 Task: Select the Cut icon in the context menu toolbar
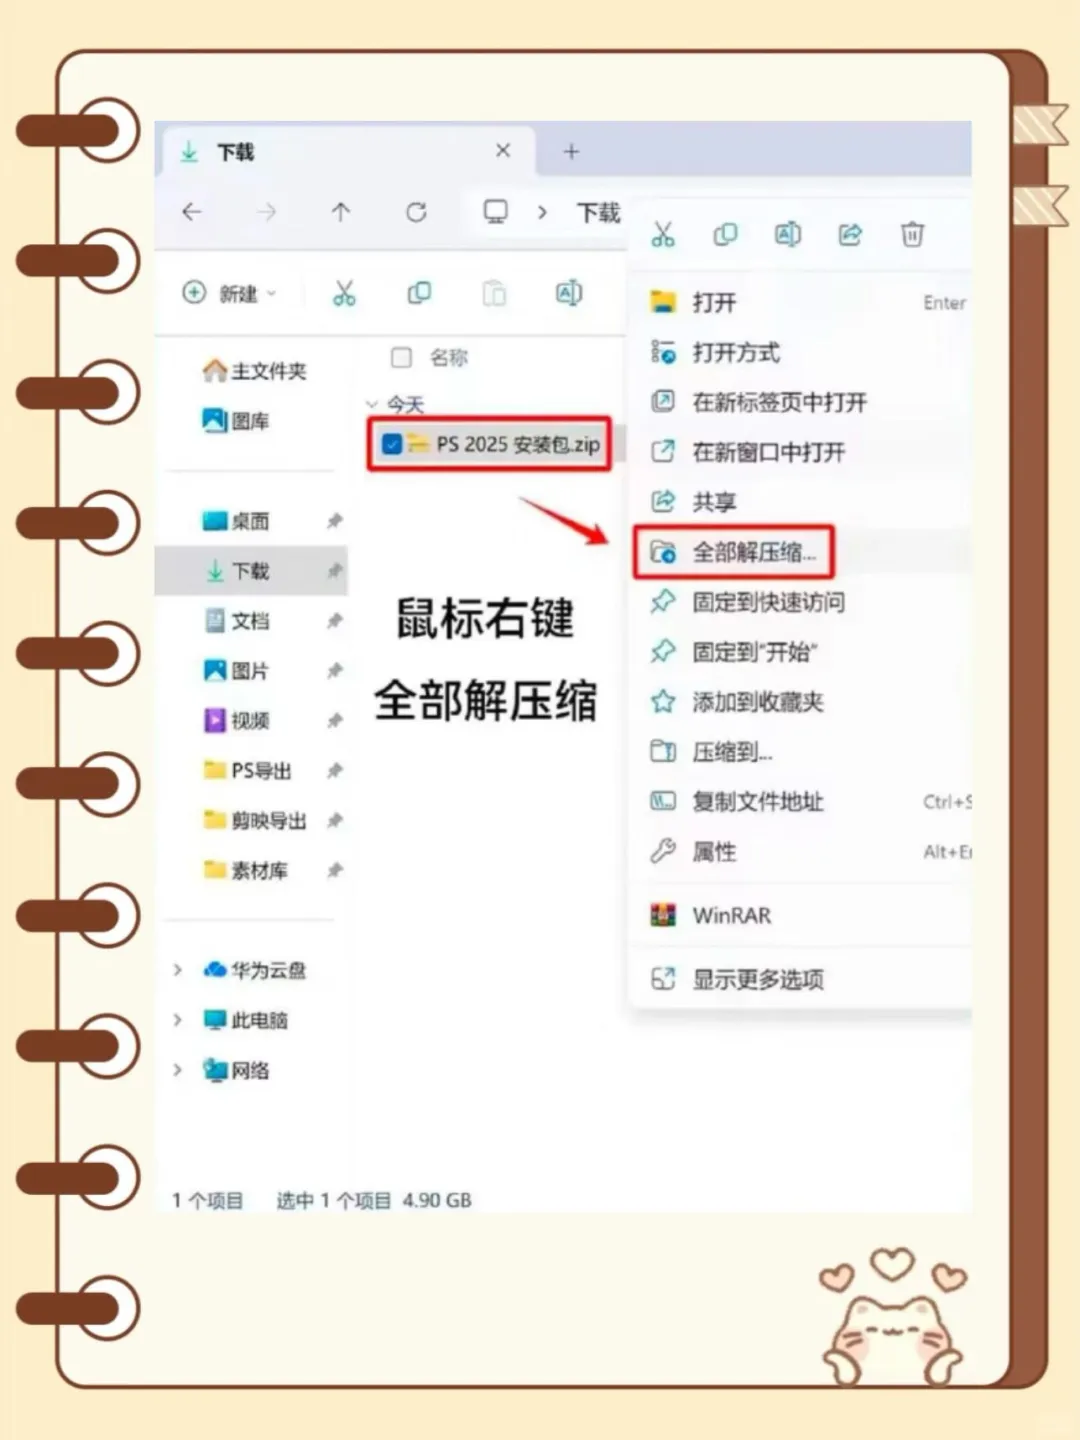pyautogui.click(x=663, y=234)
